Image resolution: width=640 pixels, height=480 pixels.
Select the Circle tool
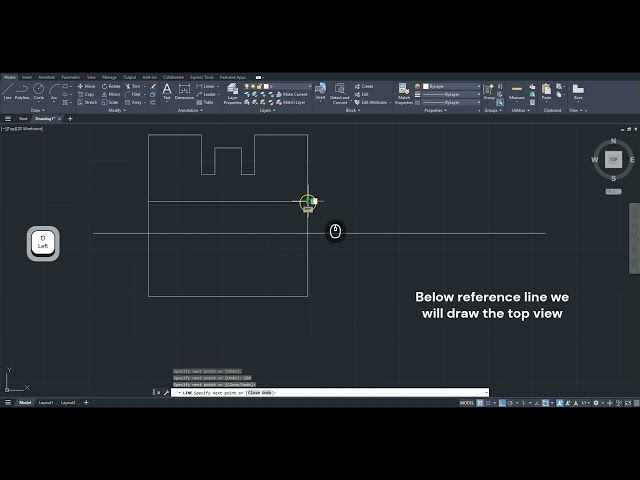pyautogui.click(x=39, y=91)
